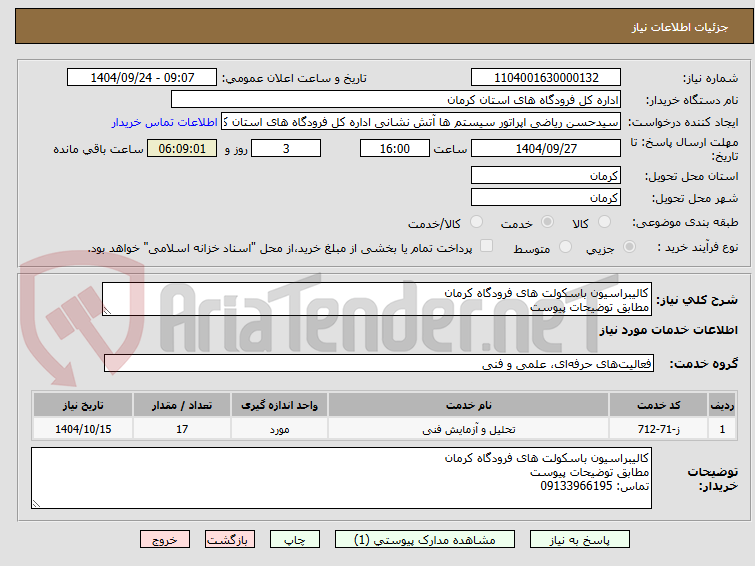The width and height of the screenshot is (755, 566).
Task: Click the buyer name field اداره کل فرودگاه های استان کرمان
Action: click(x=396, y=100)
